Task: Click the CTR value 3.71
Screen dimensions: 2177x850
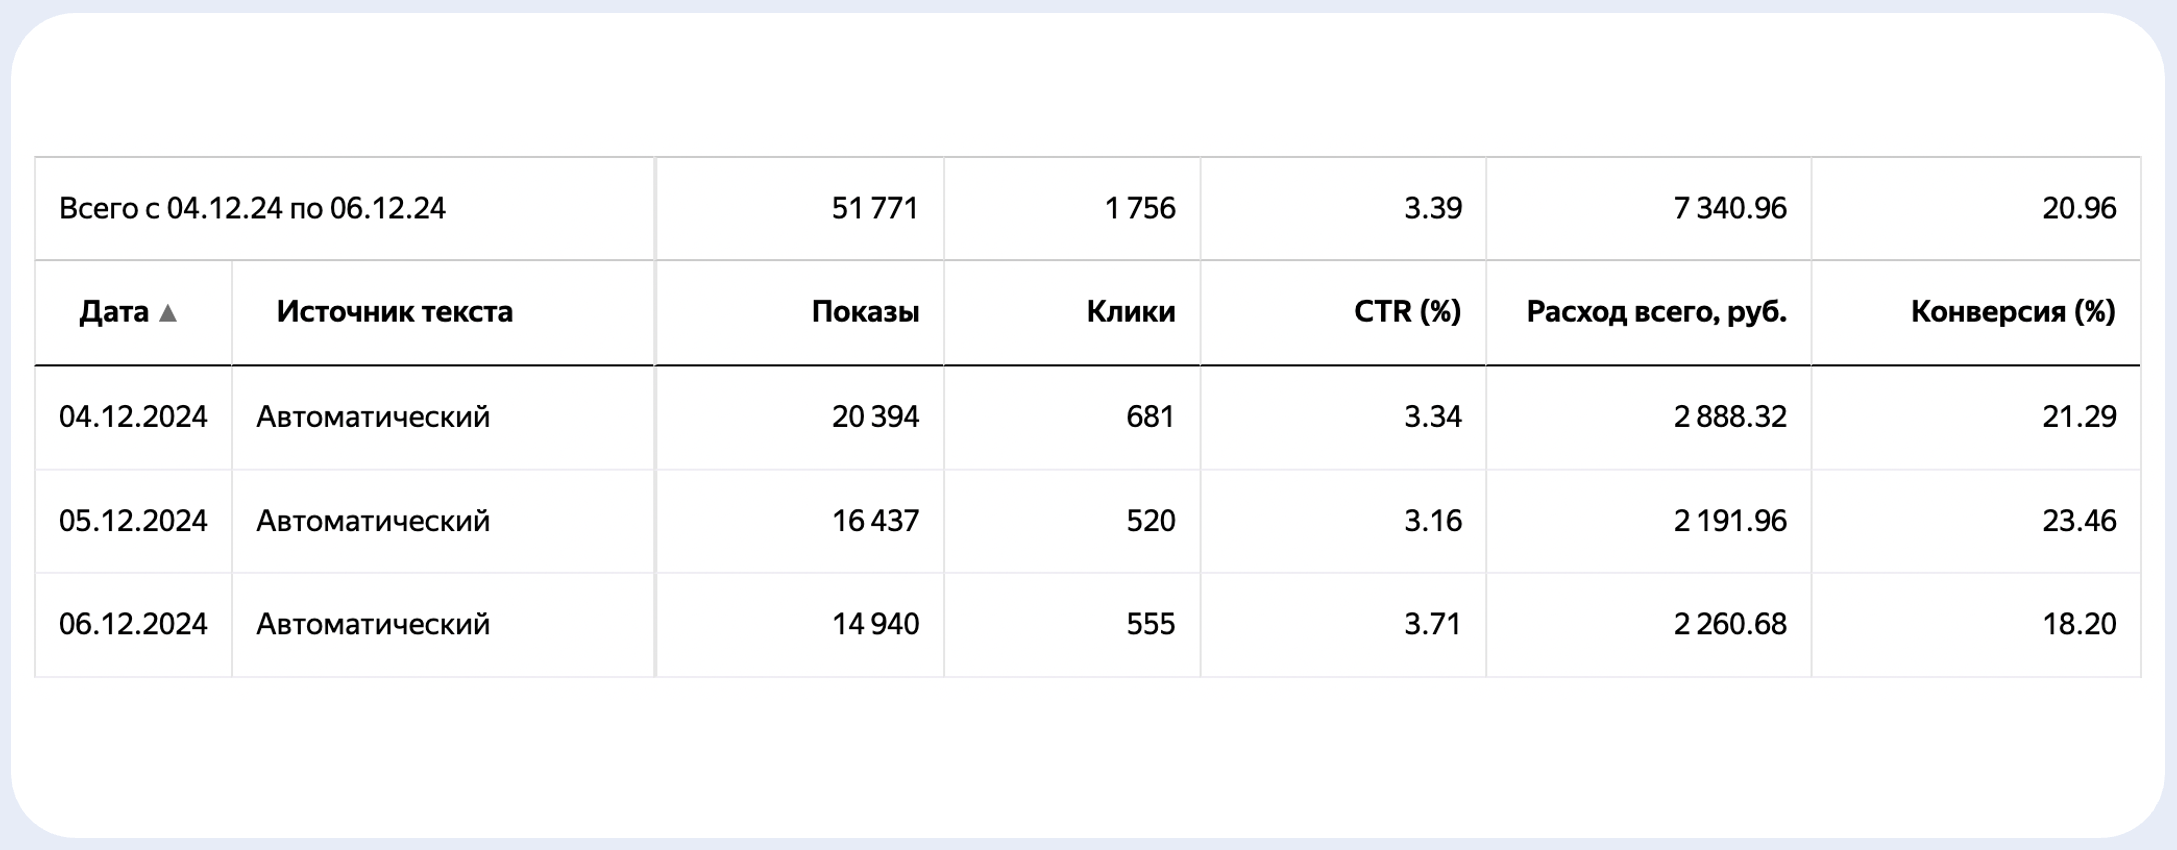Action: point(1432,625)
